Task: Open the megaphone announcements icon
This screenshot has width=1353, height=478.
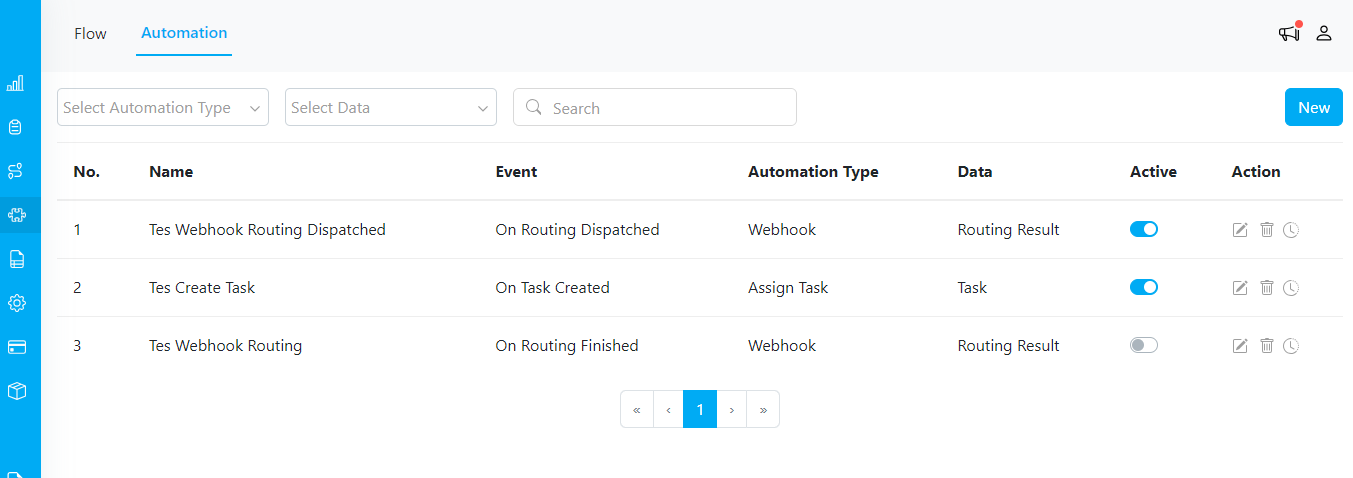Action: tap(1289, 33)
